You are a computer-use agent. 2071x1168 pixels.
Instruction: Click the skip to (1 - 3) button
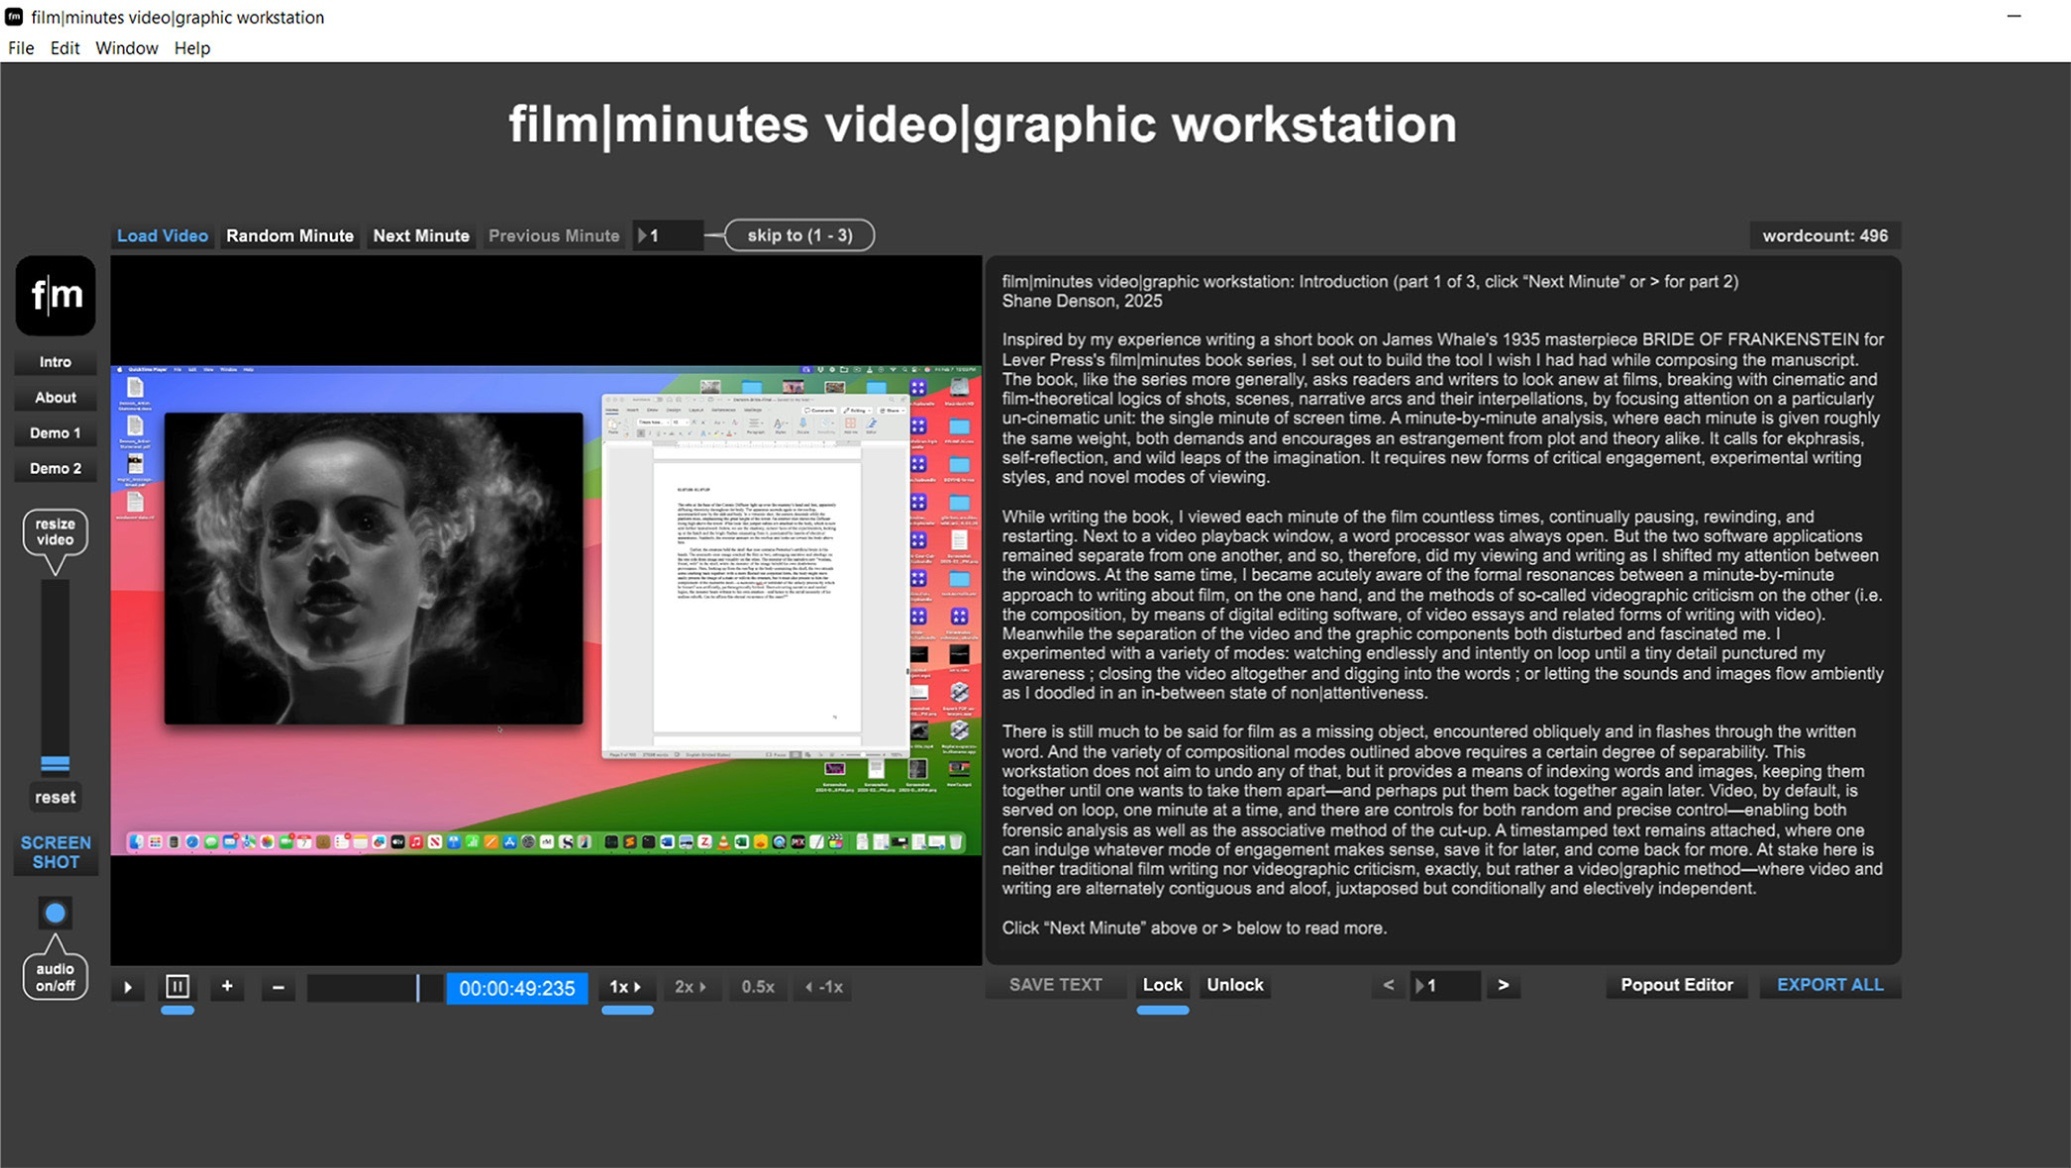click(x=799, y=236)
